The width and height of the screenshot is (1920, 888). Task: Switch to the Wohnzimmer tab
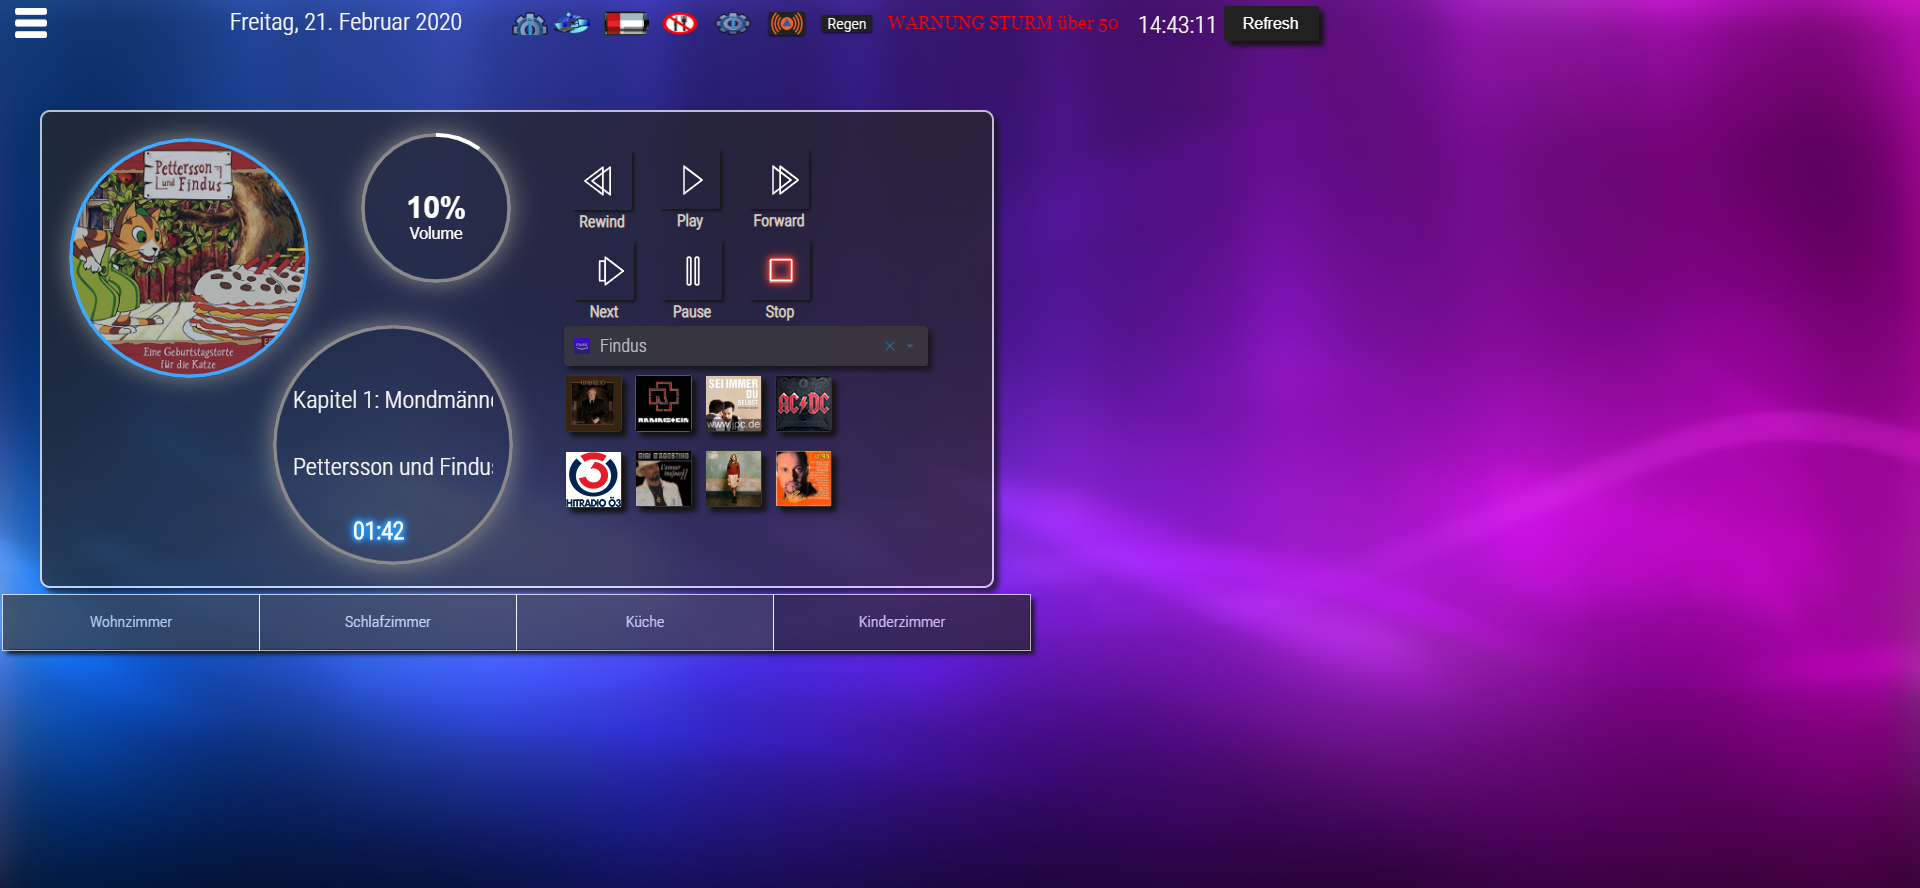(131, 622)
